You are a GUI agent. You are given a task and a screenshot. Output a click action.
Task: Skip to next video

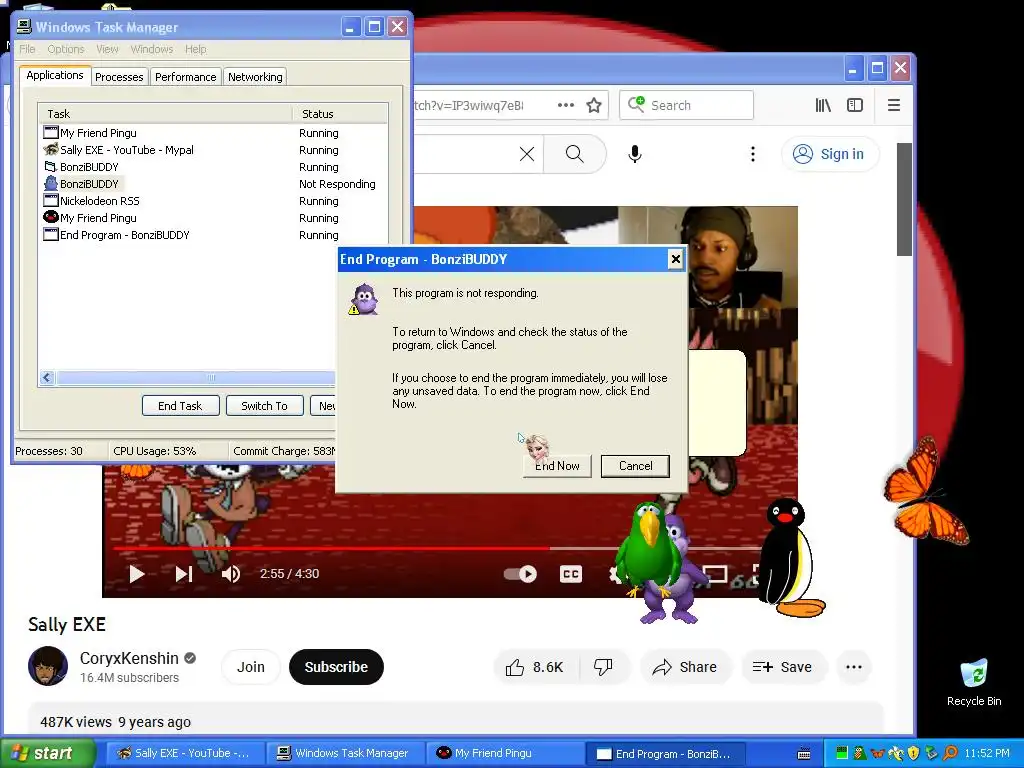point(184,574)
